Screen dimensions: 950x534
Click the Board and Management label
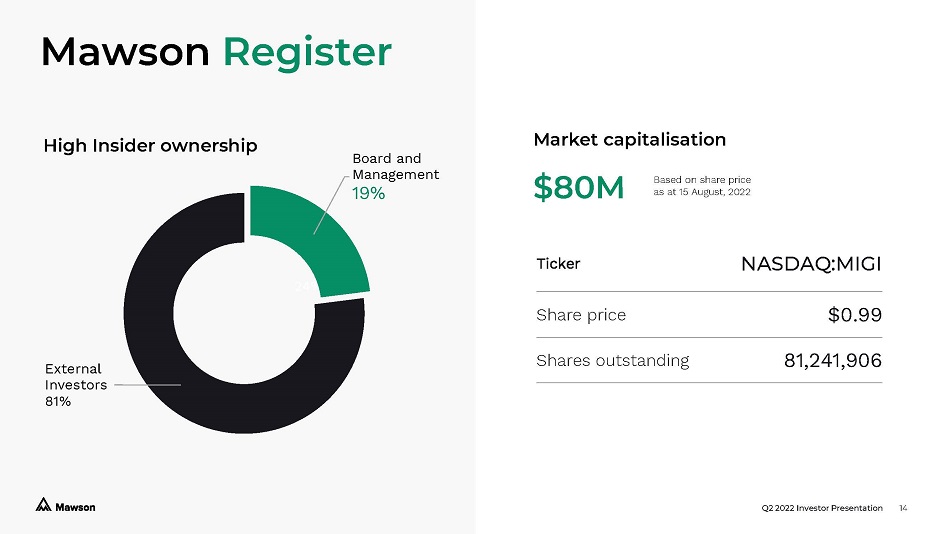coord(395,166)
